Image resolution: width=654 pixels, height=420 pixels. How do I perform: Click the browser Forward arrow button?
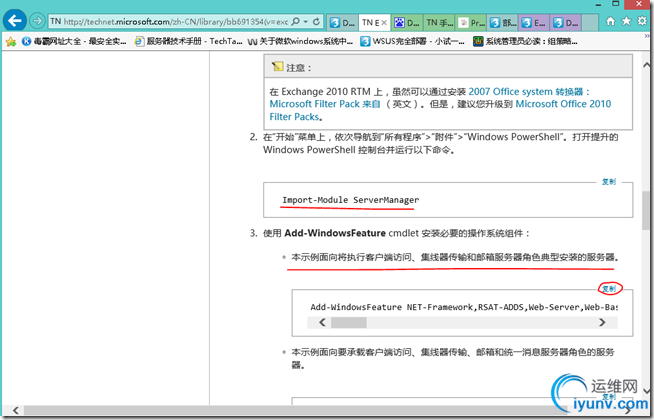coord(38,21)
